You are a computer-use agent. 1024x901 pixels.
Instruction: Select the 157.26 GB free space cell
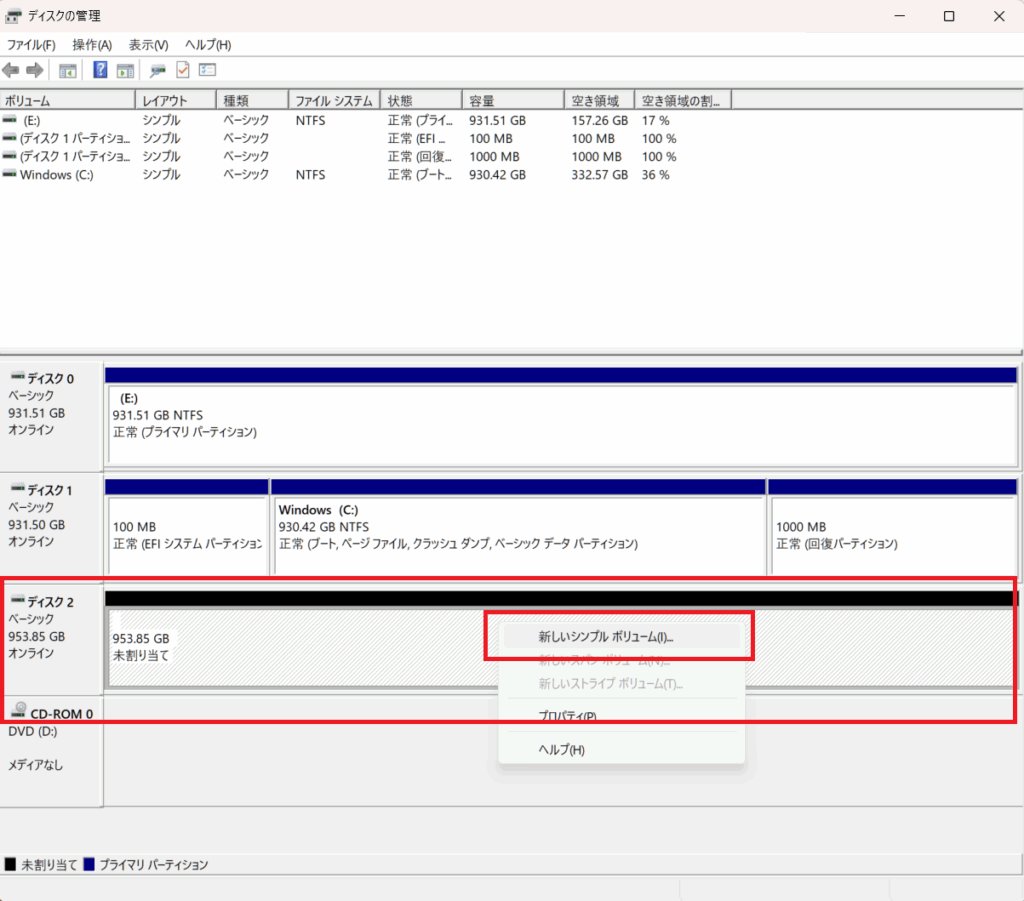click(x=600, y=121)
